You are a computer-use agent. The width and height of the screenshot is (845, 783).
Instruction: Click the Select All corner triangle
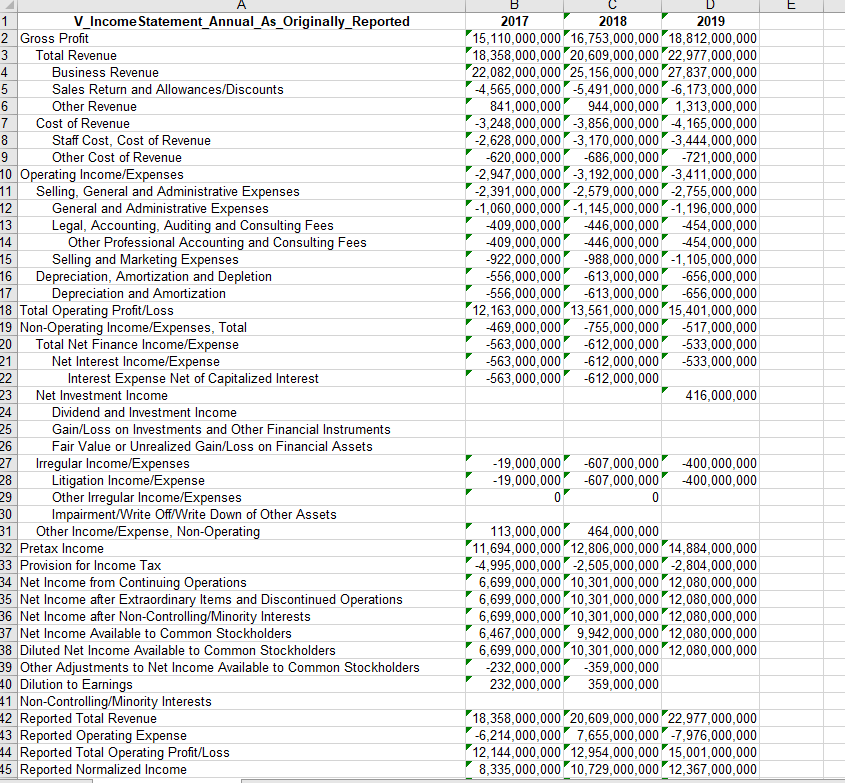pyautogui.click(x=10, y=6)
